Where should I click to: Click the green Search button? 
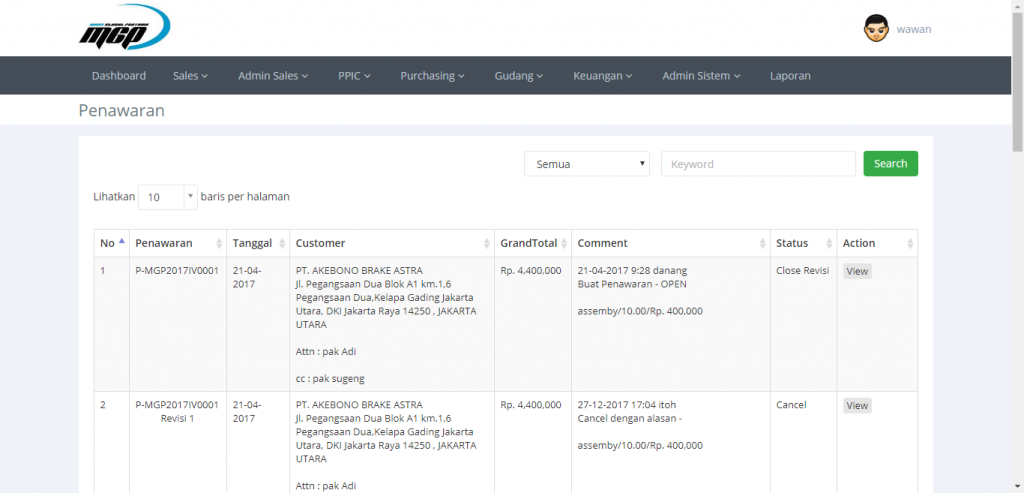(891, 164)
